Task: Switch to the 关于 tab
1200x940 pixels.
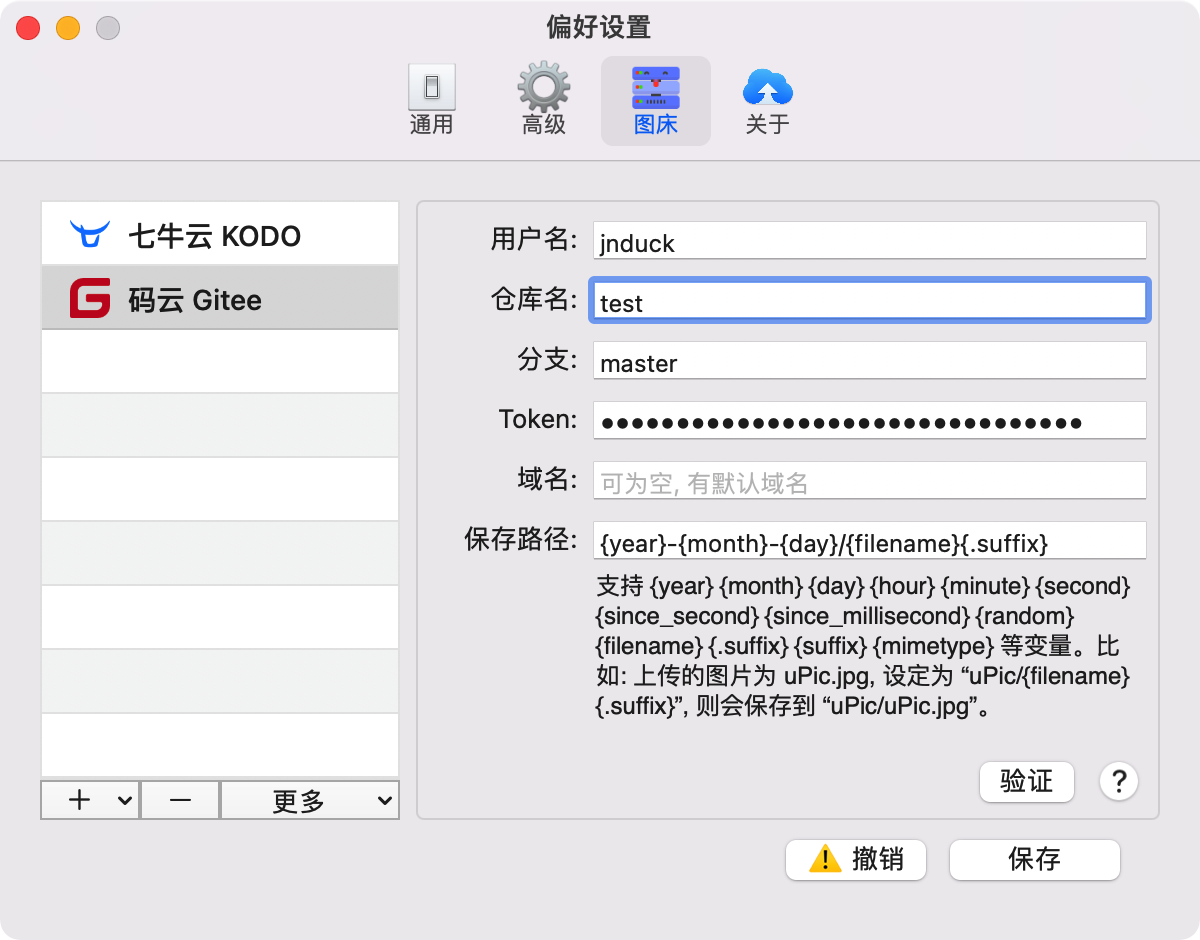Action: tap(767, 100)
